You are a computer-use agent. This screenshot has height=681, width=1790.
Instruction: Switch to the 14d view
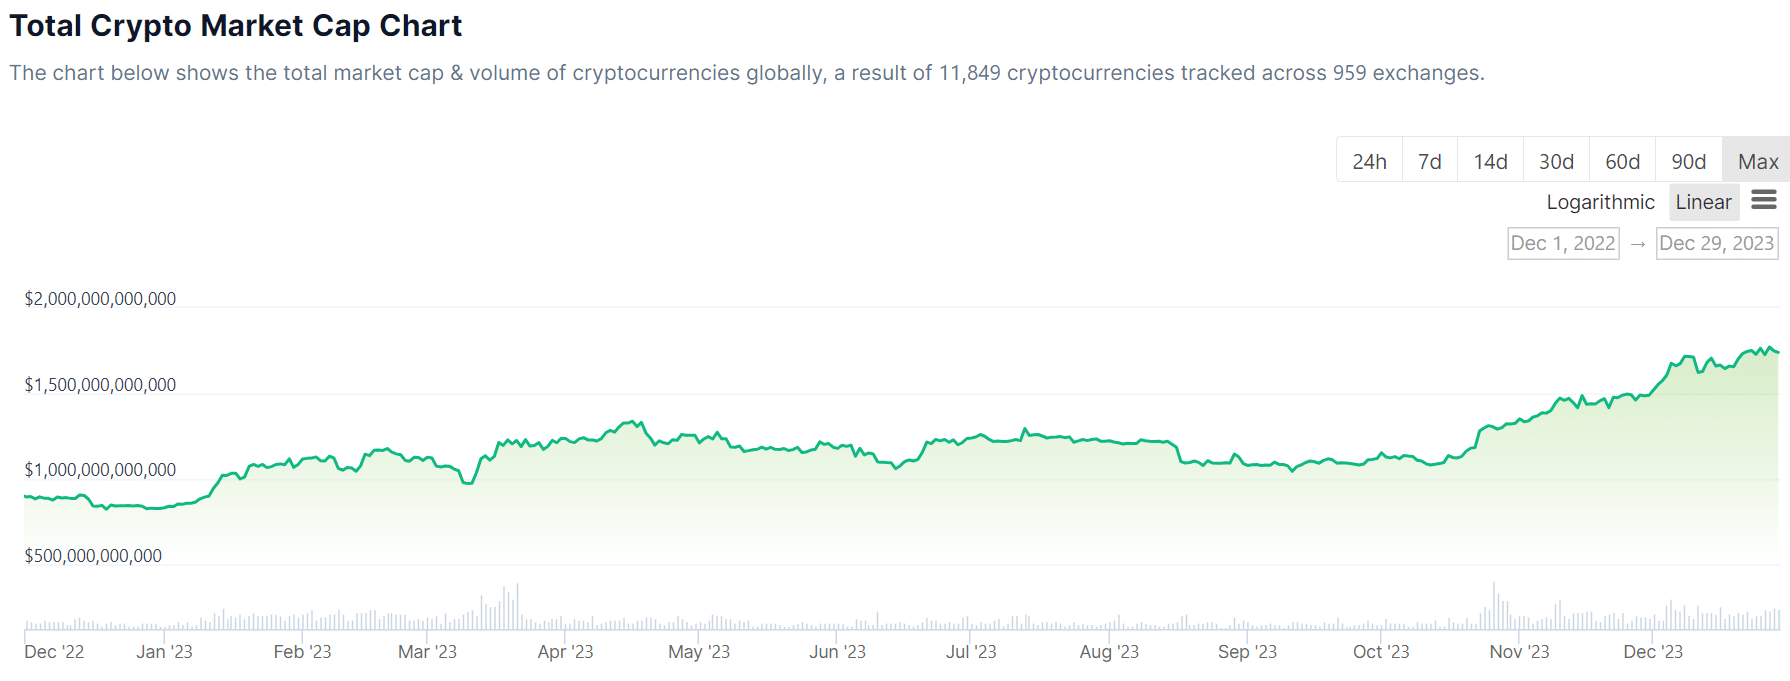coord(1489,160)
